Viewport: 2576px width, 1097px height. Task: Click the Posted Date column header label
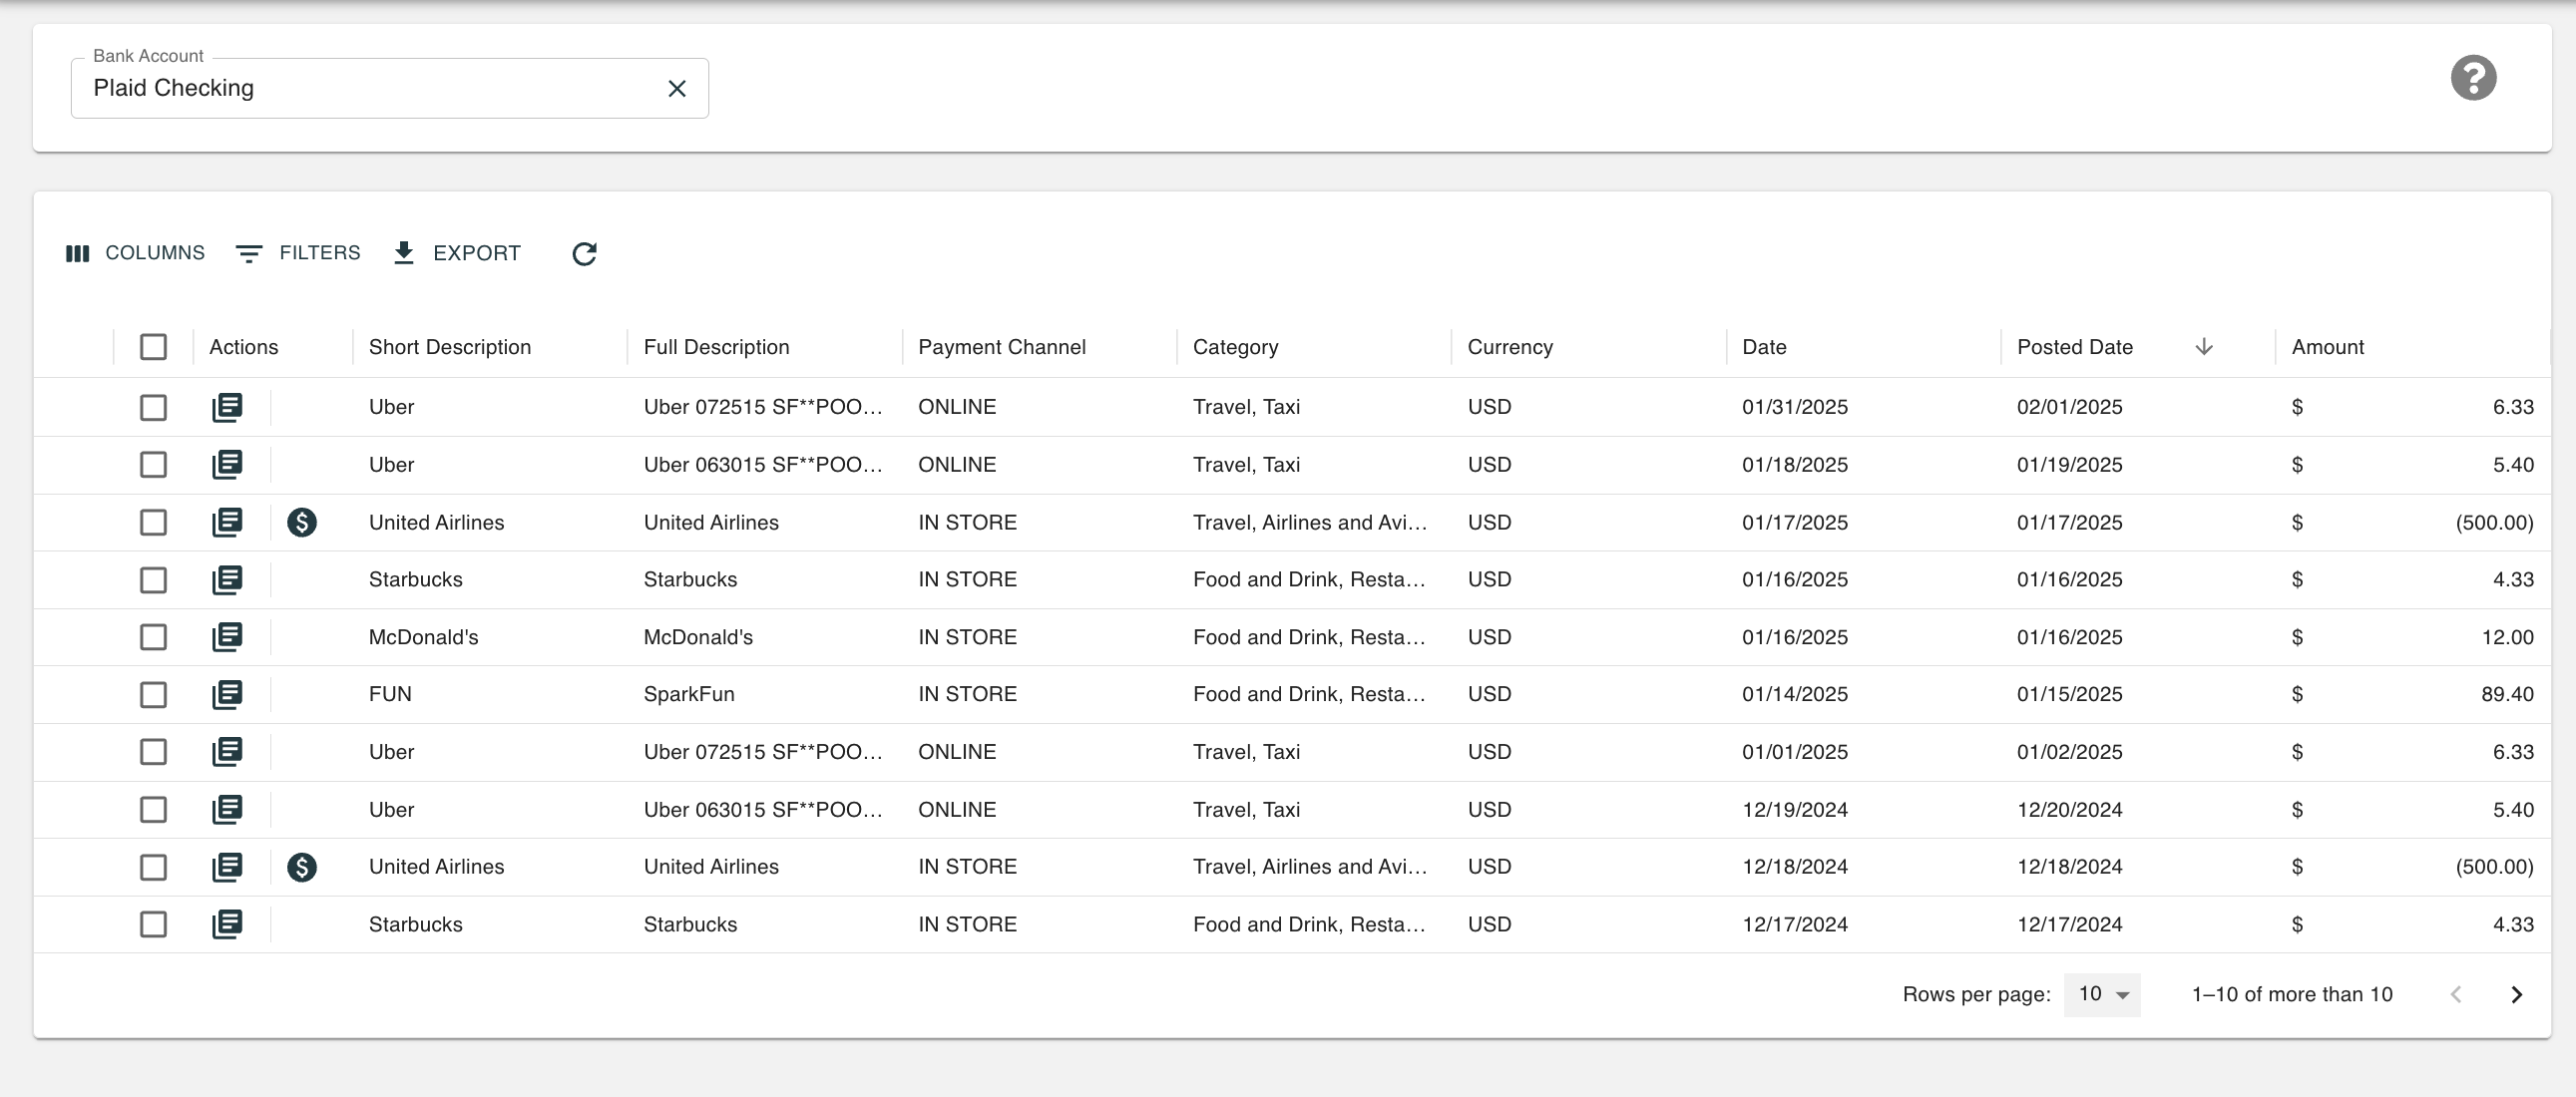pyautogui.click(x=2075, y=347)
